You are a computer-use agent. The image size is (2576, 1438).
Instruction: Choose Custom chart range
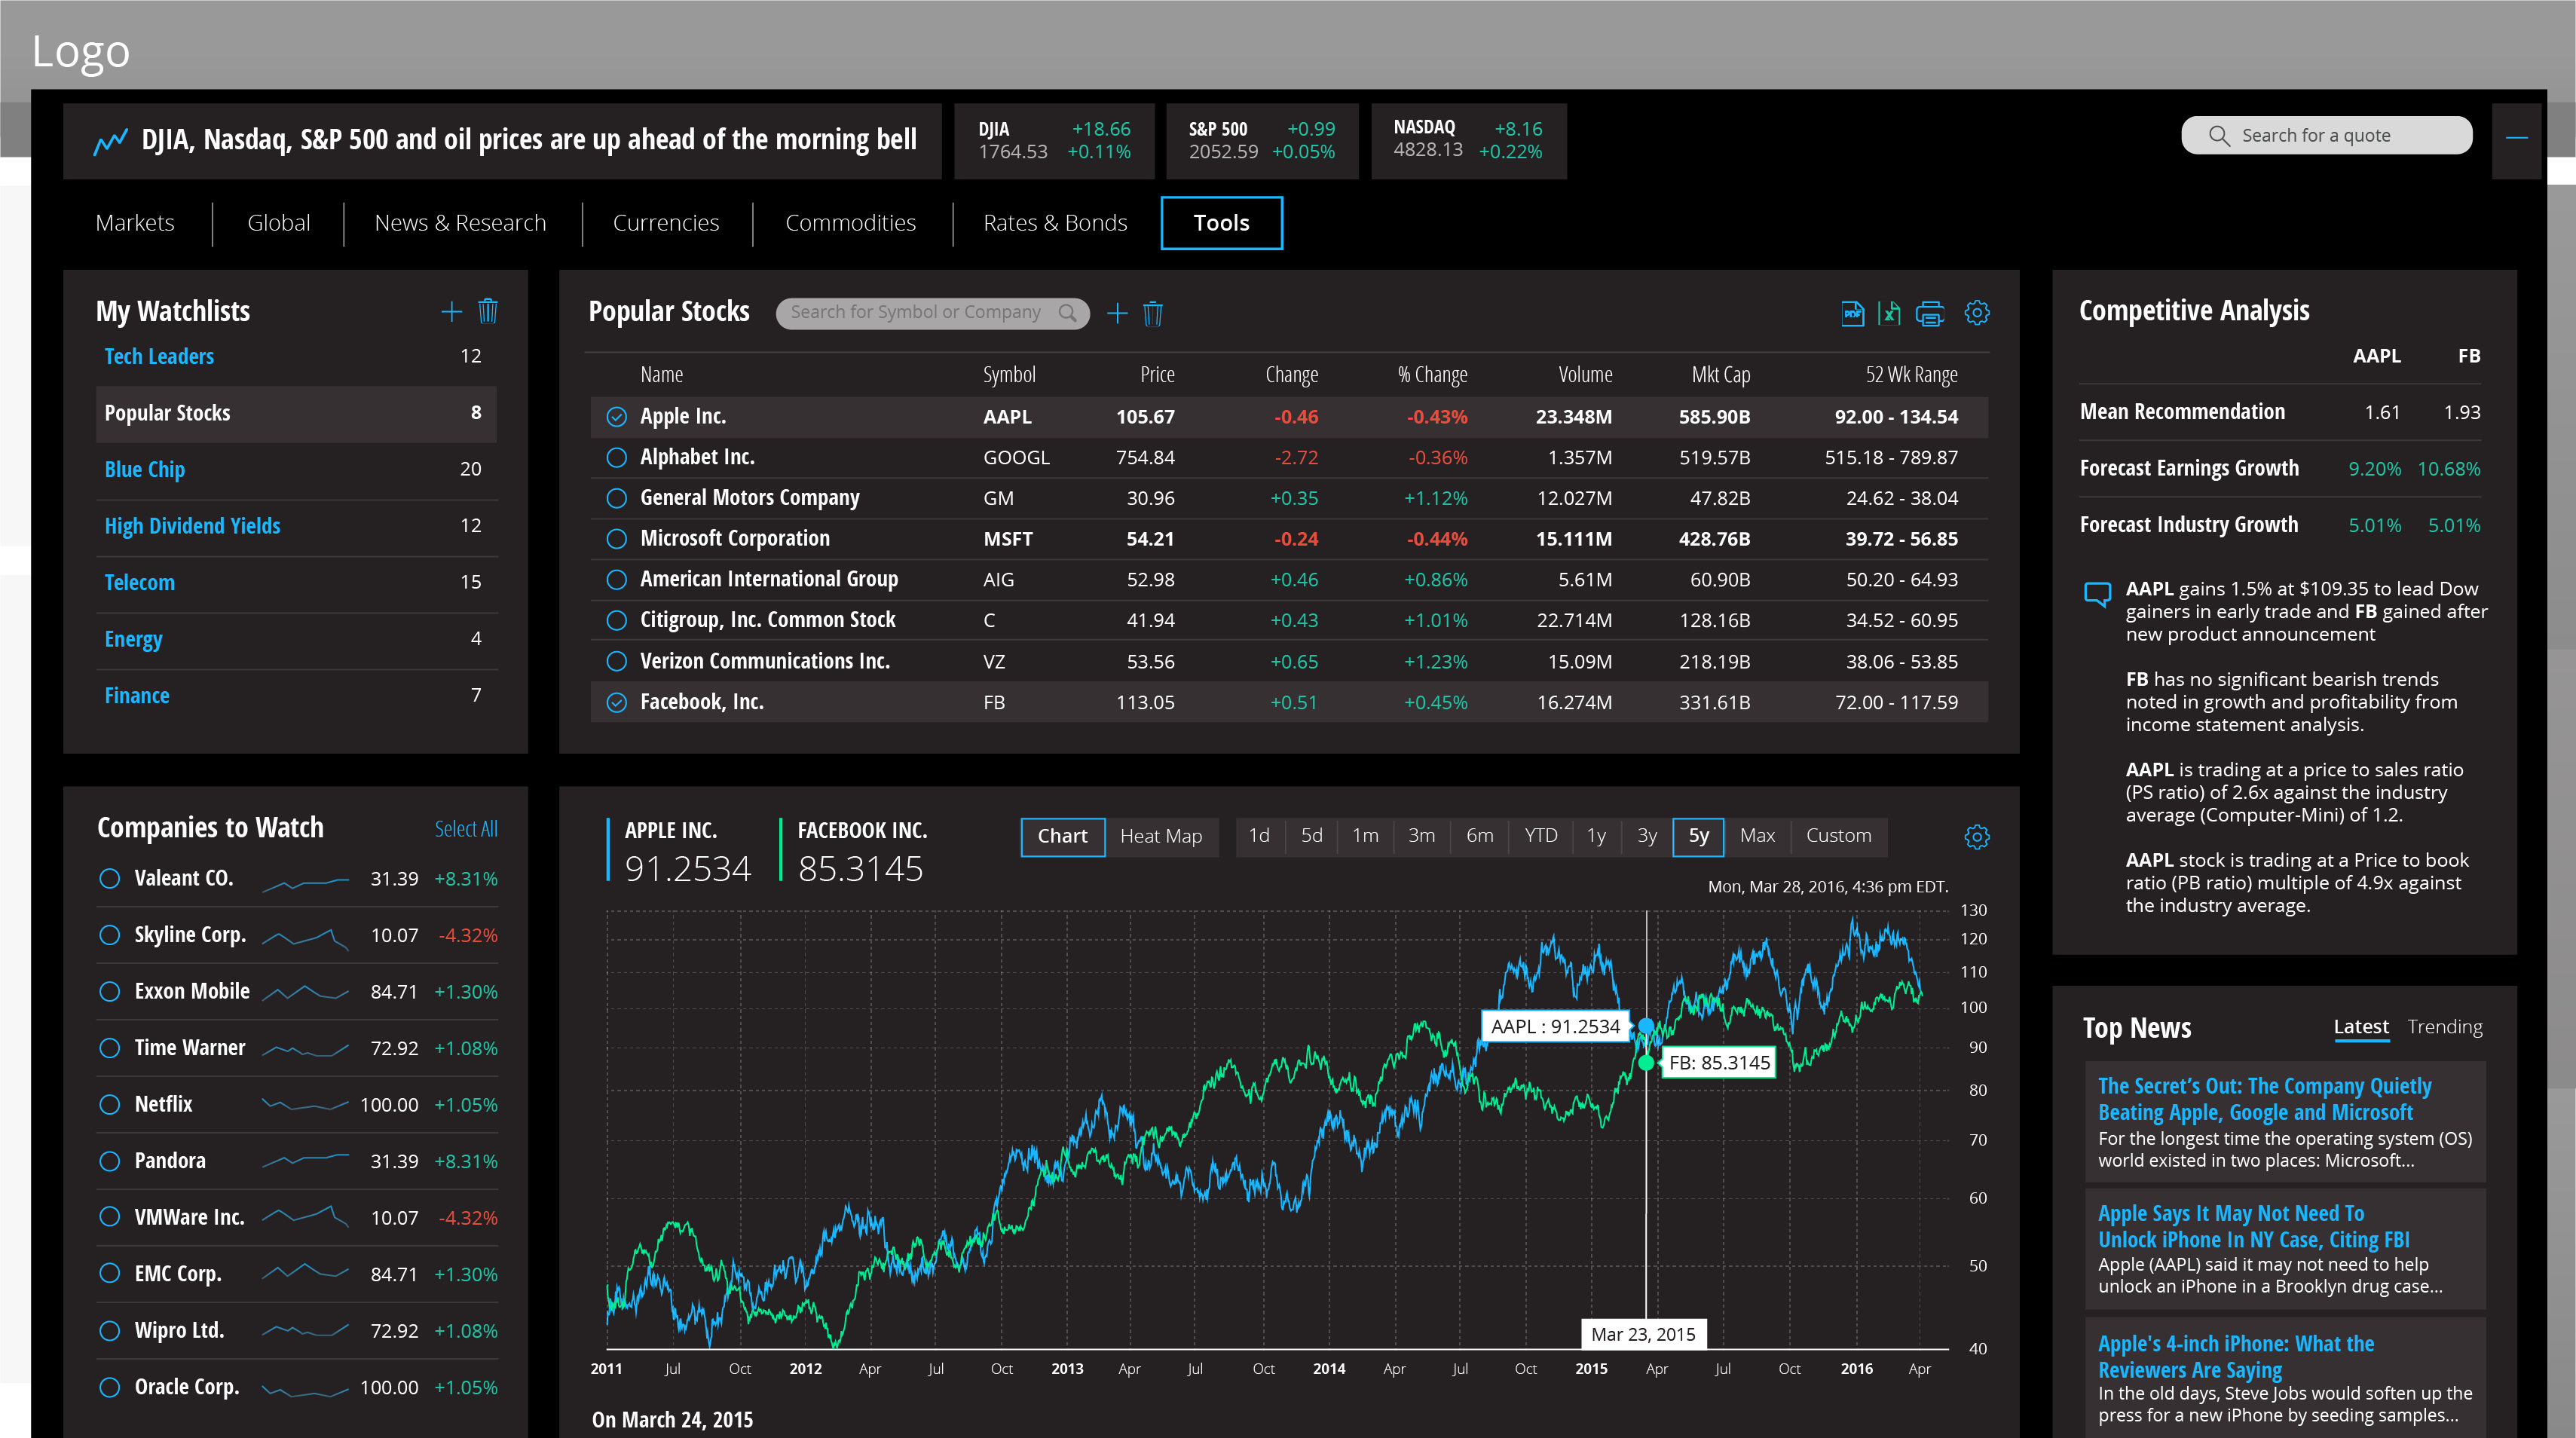pos(1839,836)
